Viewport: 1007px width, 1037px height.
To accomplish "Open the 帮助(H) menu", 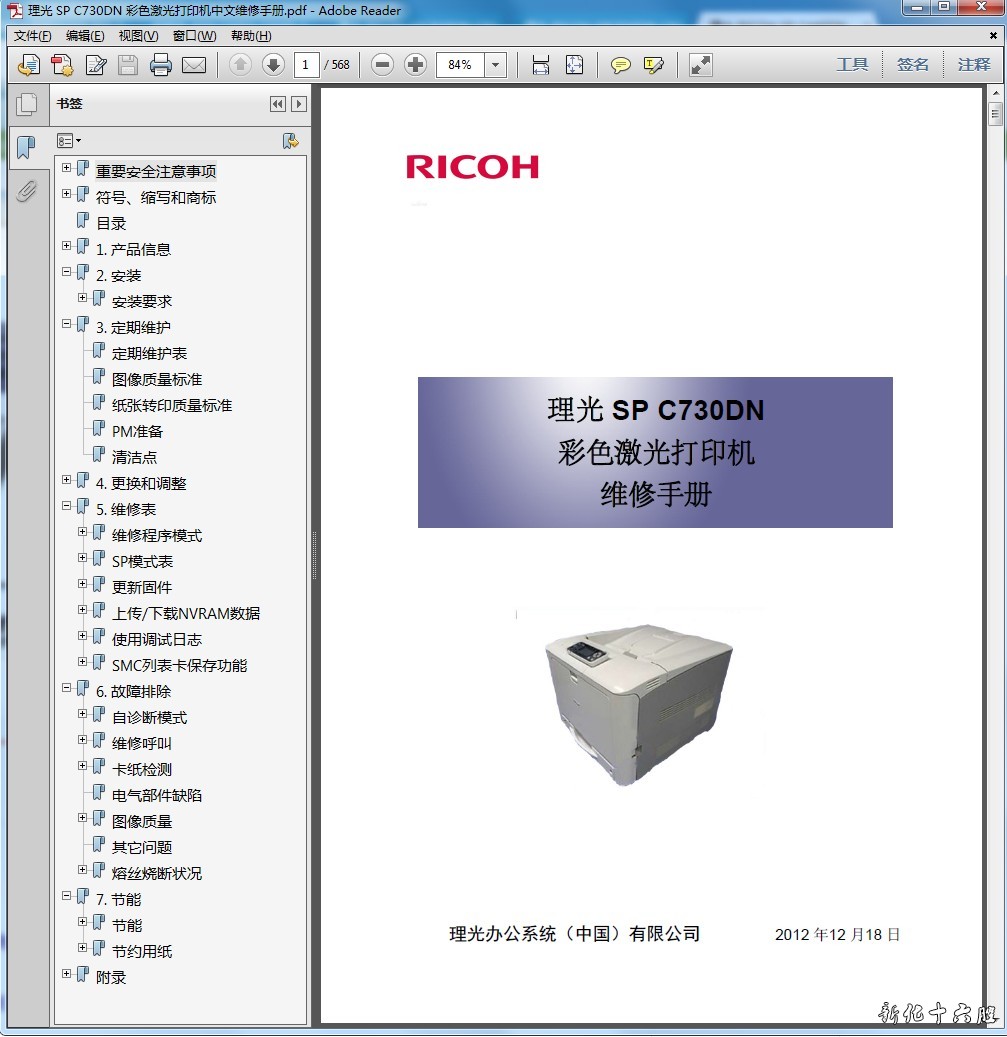I will (x=250, y=36).
